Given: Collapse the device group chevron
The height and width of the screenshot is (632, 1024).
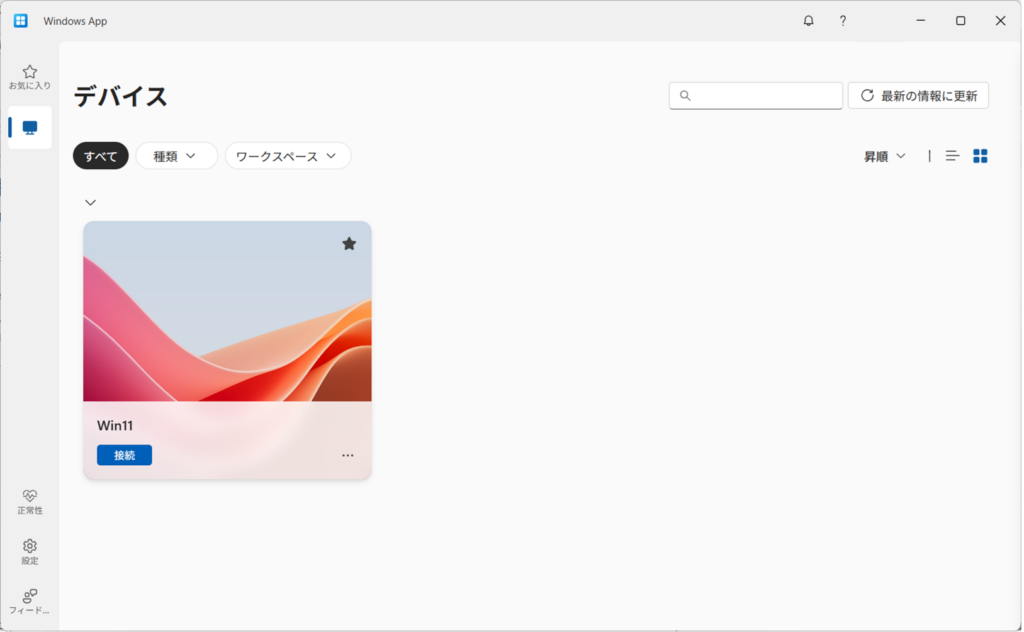Looking at the screenshot, I should 91,202.
